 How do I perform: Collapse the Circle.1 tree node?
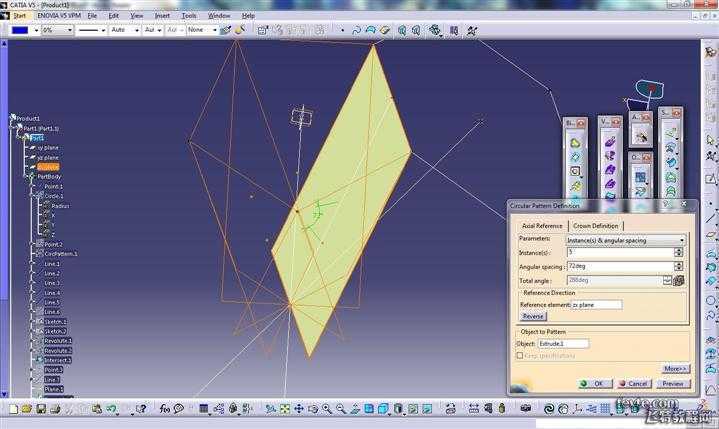(32, 196)
